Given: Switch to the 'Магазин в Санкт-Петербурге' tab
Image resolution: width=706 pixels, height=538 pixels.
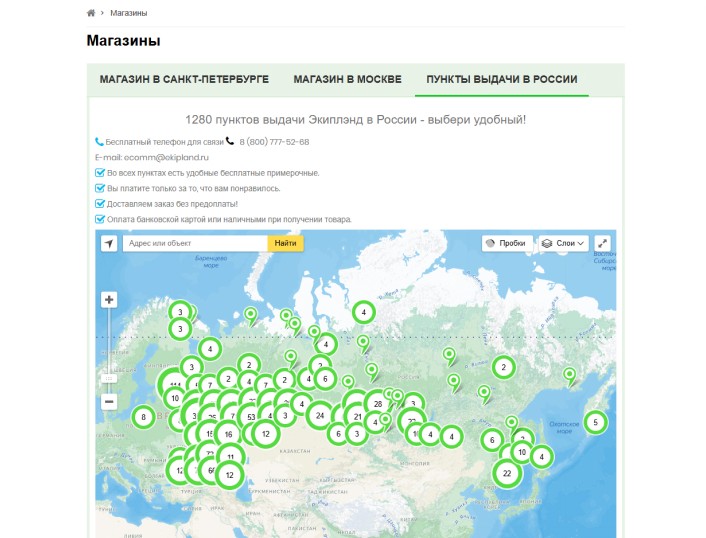Looking at the screenshot, I should click(x=185, y=79).
